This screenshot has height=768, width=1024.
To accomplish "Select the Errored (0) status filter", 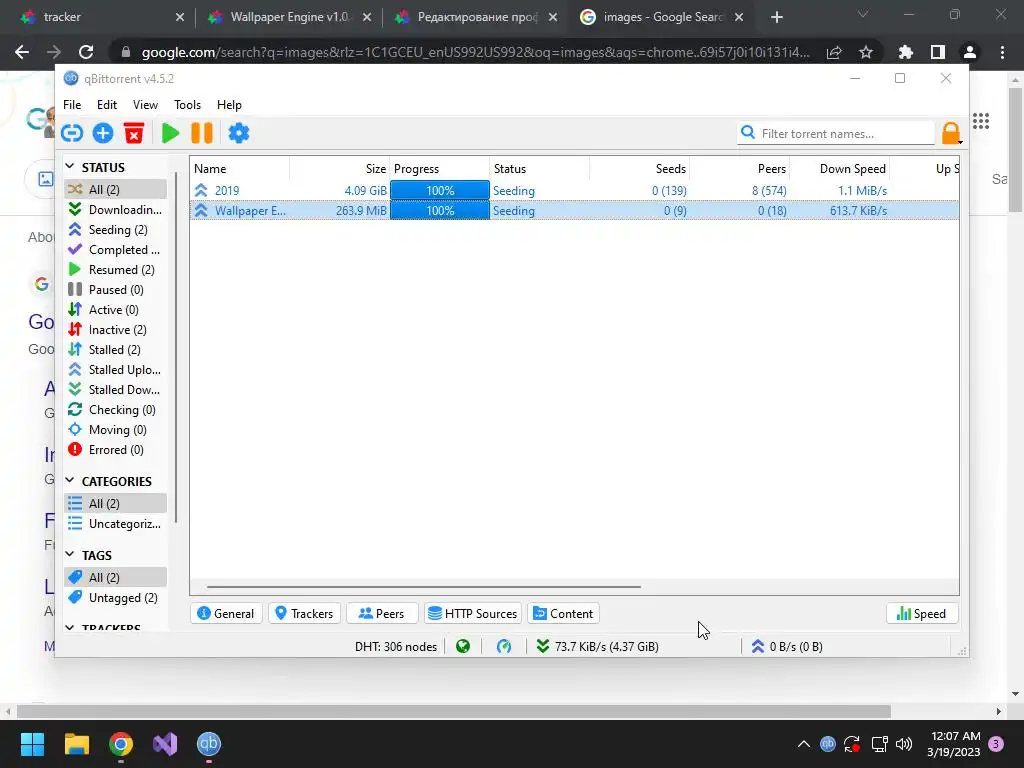I will click(115, 450).
